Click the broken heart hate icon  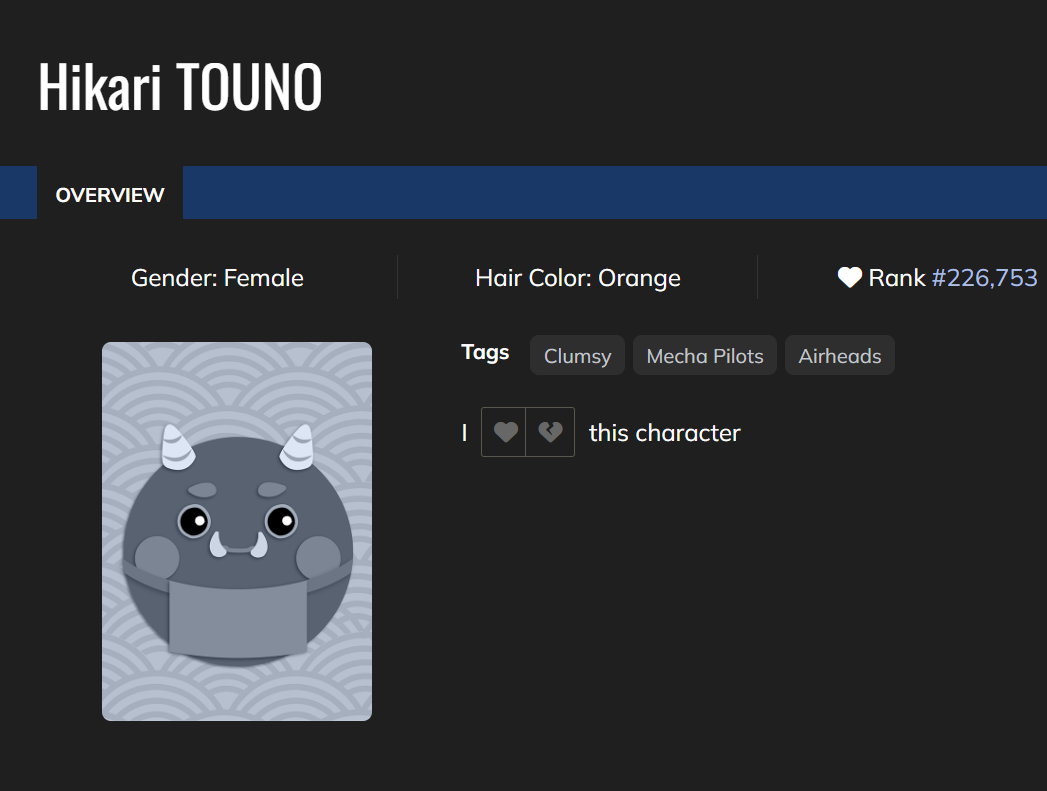click(x=550, y=432)
